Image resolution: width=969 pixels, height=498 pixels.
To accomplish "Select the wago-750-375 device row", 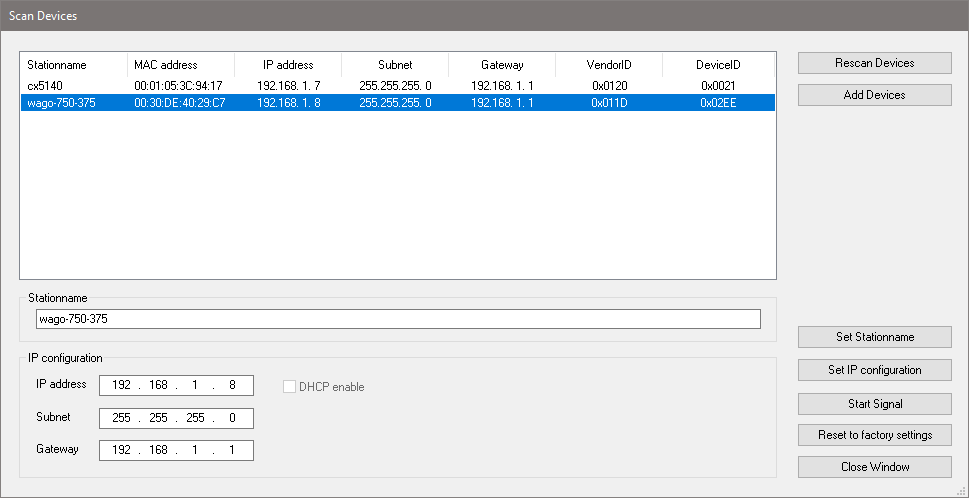I will [x=397, y=103].
